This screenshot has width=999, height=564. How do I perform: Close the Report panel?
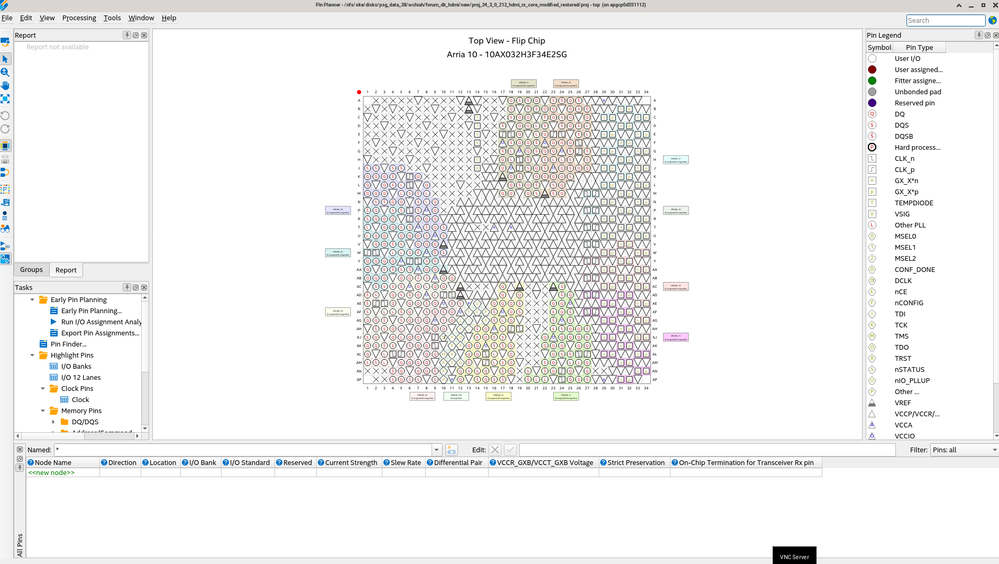click(144, 35)
